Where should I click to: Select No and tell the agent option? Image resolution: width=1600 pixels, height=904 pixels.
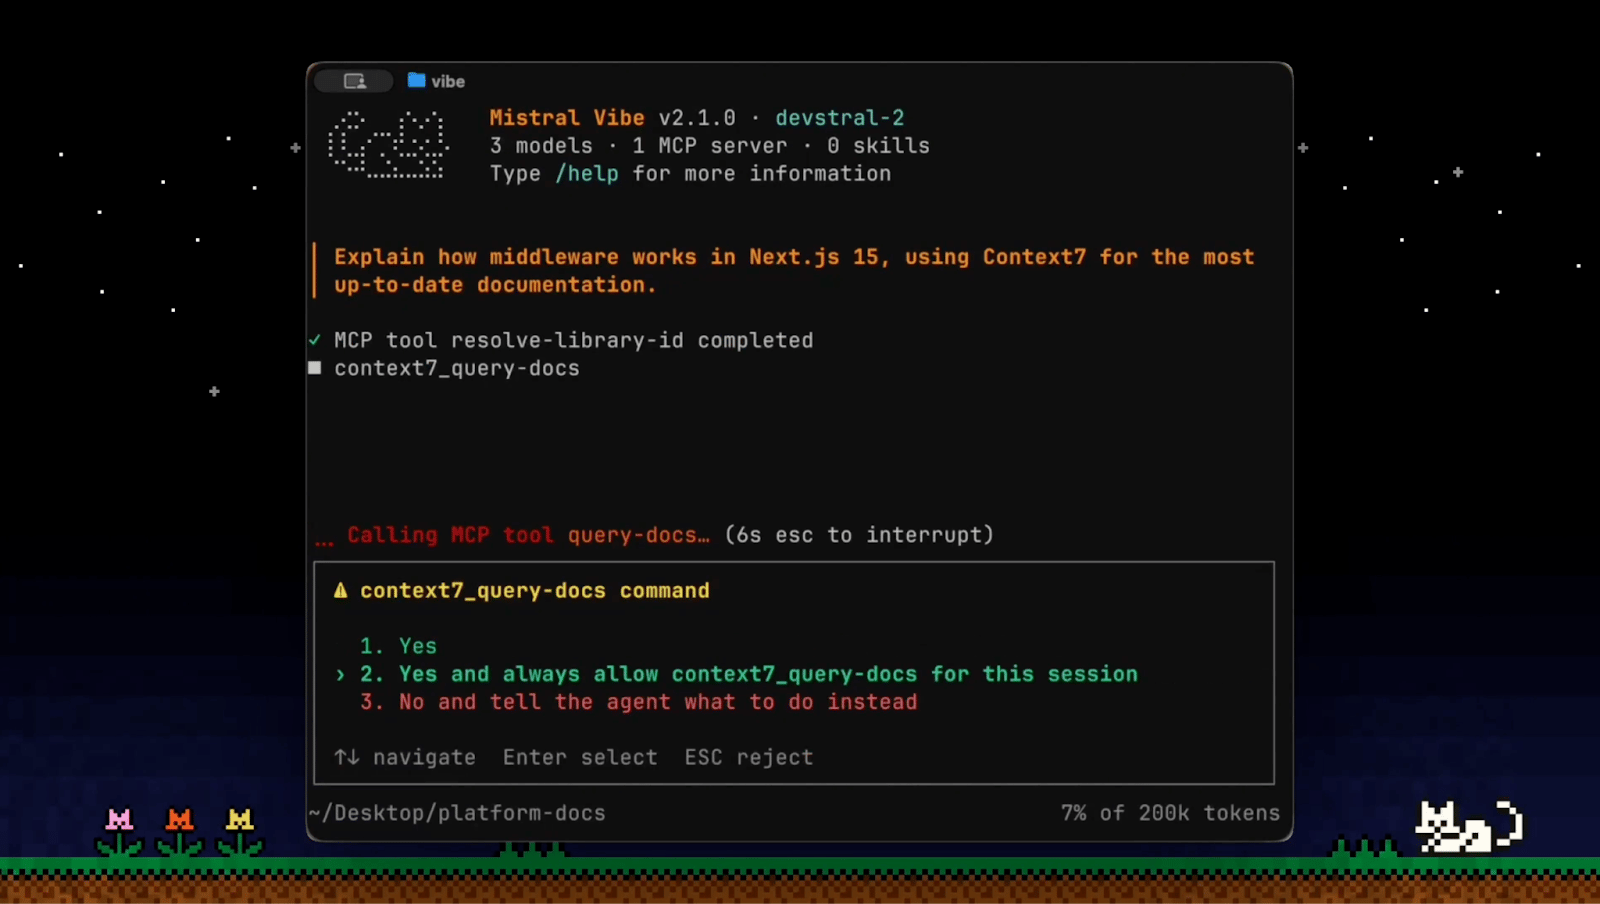click(639, 702)
